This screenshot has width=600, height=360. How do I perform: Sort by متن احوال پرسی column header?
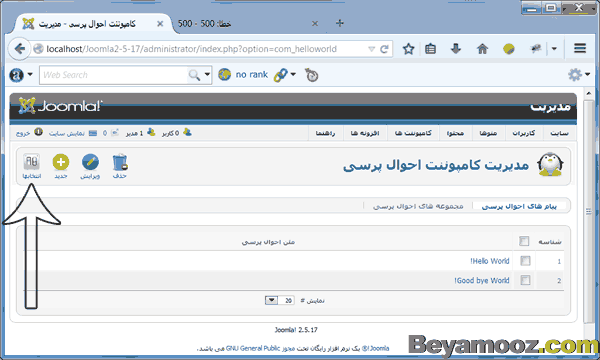pos(268,242)
